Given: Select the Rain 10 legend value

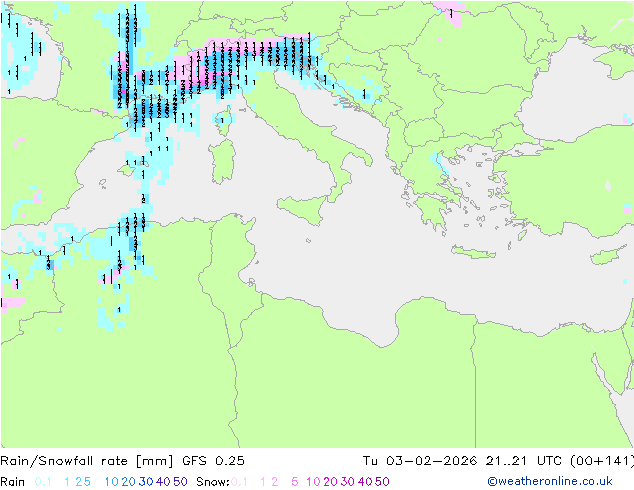Looking at the screenshot, I should (112, 482).
